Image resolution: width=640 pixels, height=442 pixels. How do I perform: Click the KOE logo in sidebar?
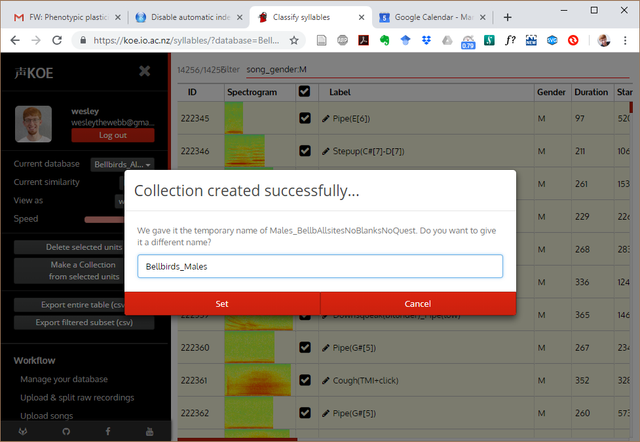pos(34,73)
